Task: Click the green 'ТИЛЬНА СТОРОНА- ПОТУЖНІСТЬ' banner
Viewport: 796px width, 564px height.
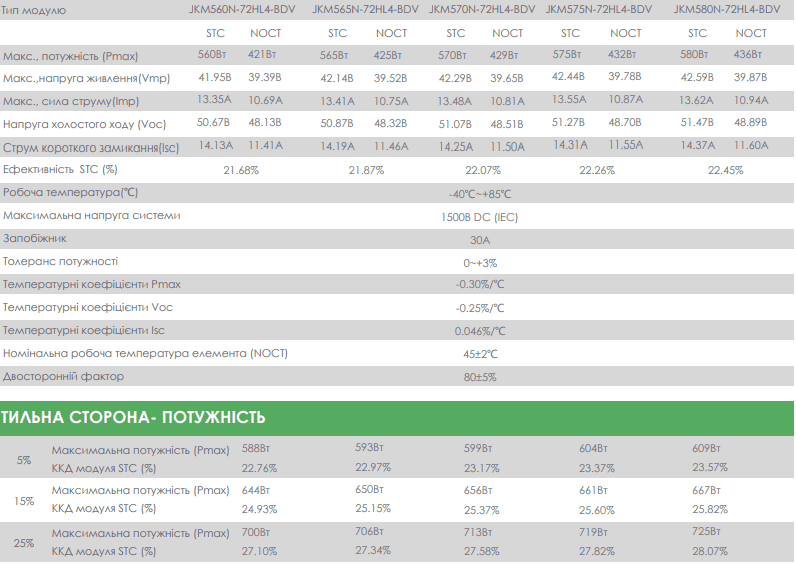Action: [133, 417]
